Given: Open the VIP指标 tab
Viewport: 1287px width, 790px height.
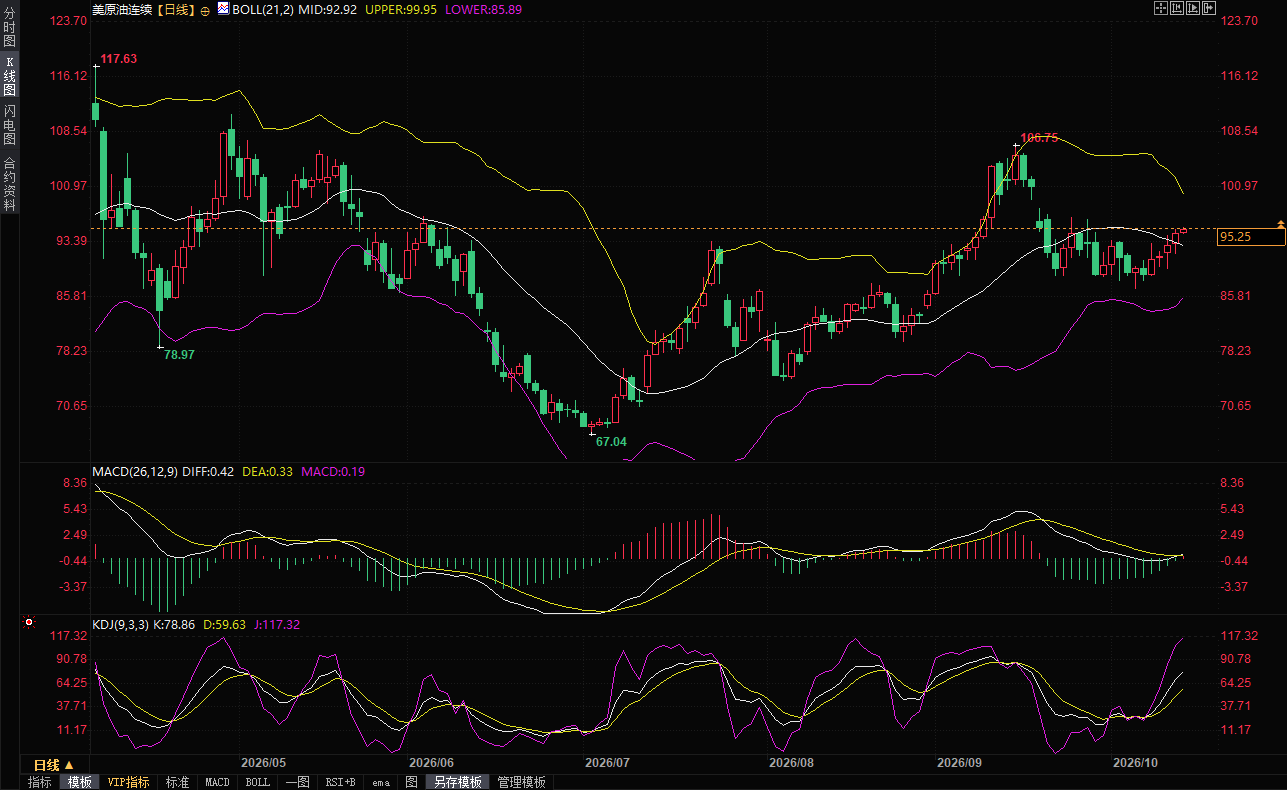Looking at the screenshot, I should click(x=129, y=782).
